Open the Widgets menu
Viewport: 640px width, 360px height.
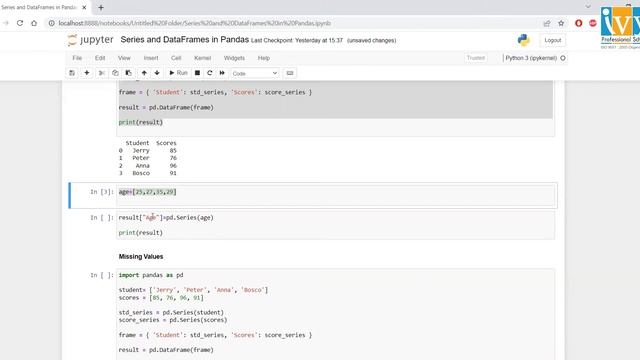point(234,58)
